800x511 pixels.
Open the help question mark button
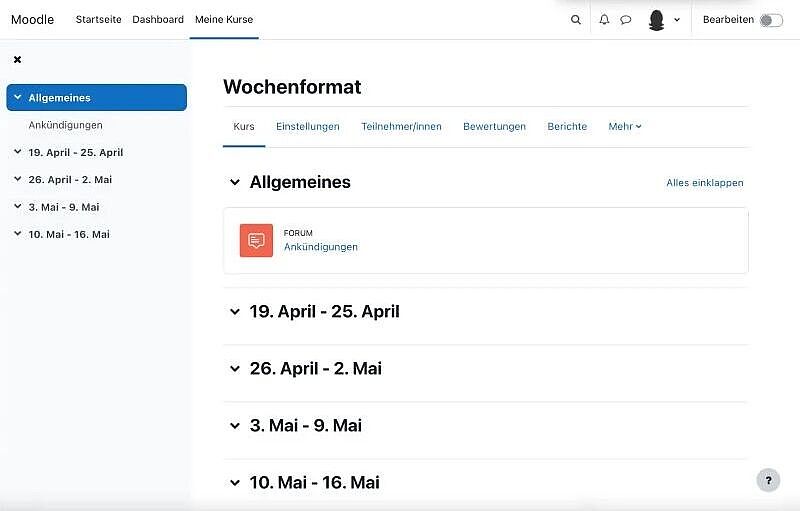coord(767,480)
